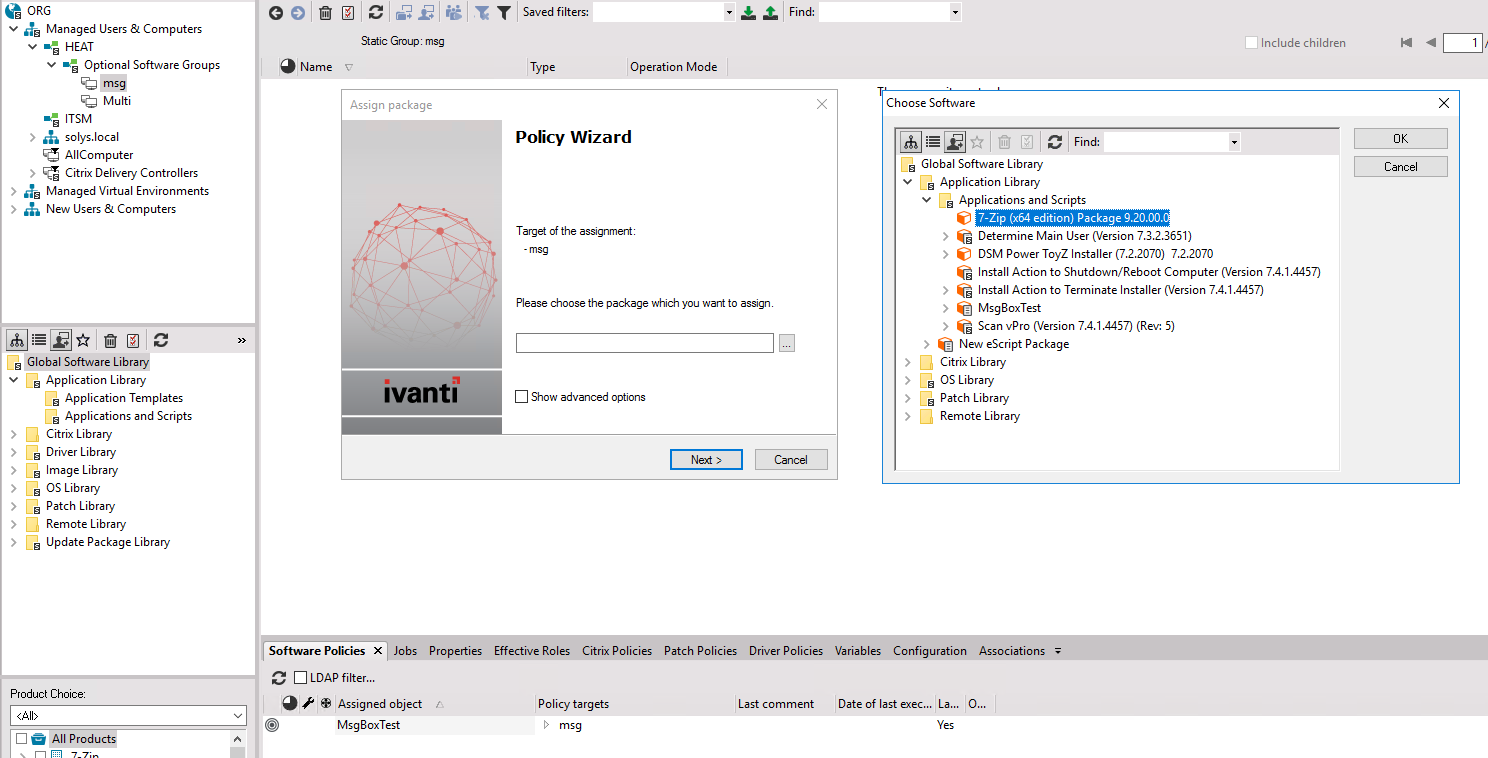Click the Next button in Policy Wizard

[706, 459]
